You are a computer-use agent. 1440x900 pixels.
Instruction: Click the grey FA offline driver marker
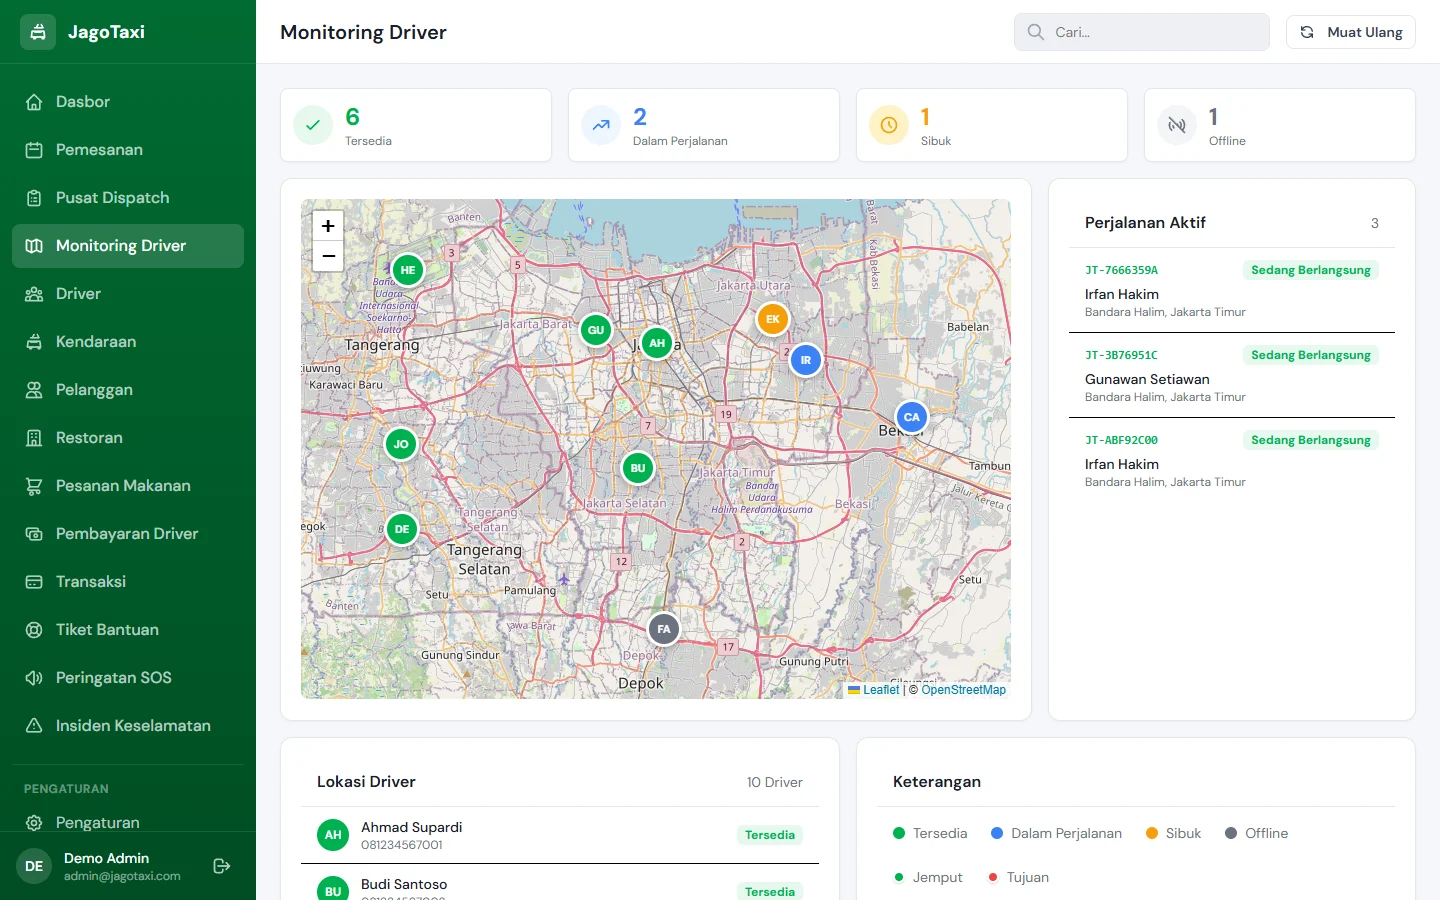(x=664, y=629)
